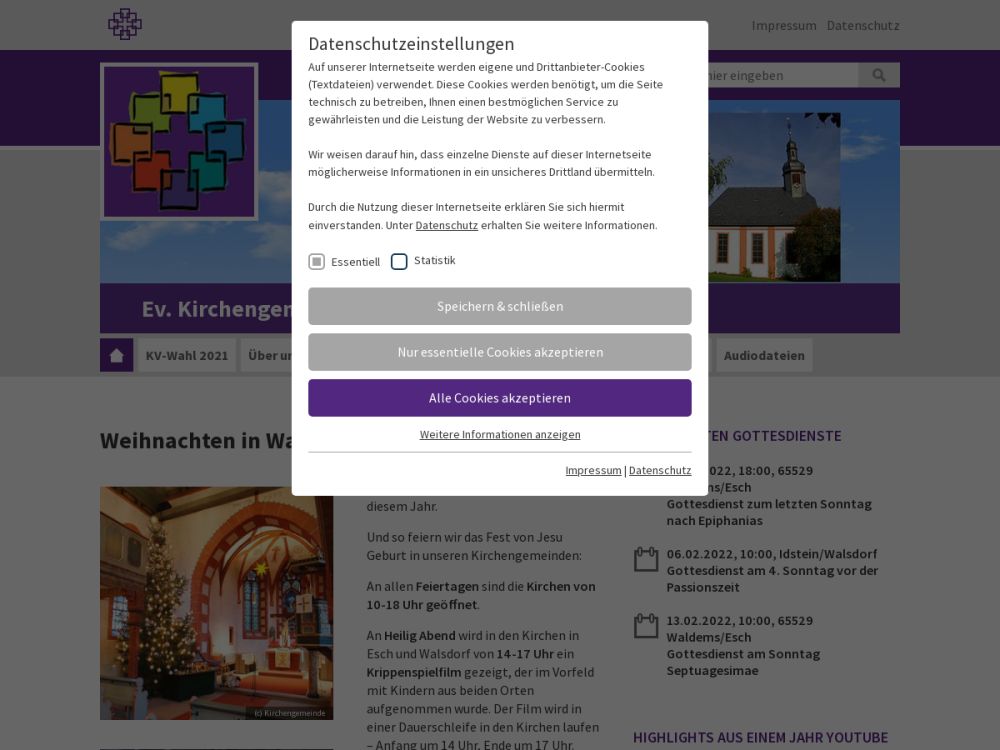This screenshot has height=750, width=1000.
Task: Accept only essential cookies
Action: tap(500, 352)
